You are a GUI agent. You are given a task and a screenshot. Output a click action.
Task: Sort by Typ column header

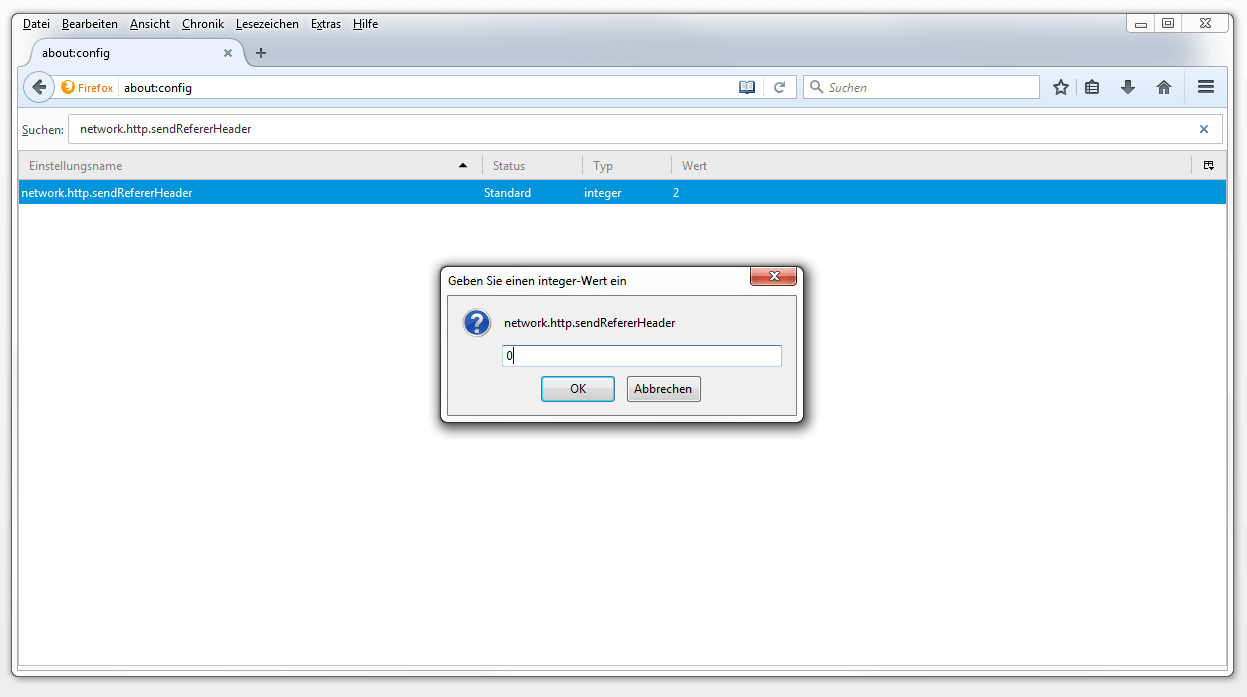627,165
